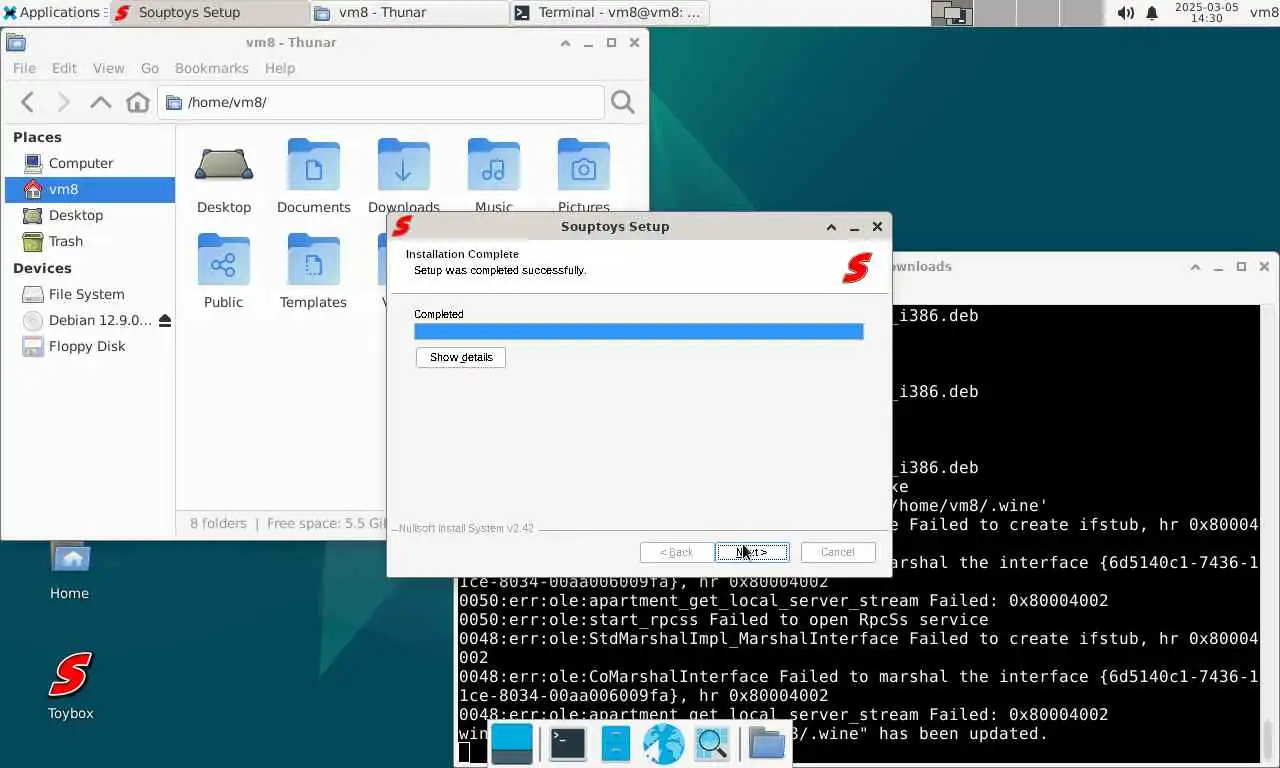1280x768 pixels.
Task: Open the File menu in Thunar
Action: 24,68
